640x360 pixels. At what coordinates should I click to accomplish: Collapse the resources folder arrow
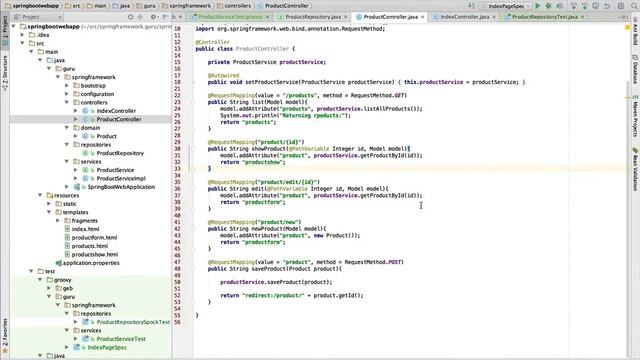coord(40,196)
